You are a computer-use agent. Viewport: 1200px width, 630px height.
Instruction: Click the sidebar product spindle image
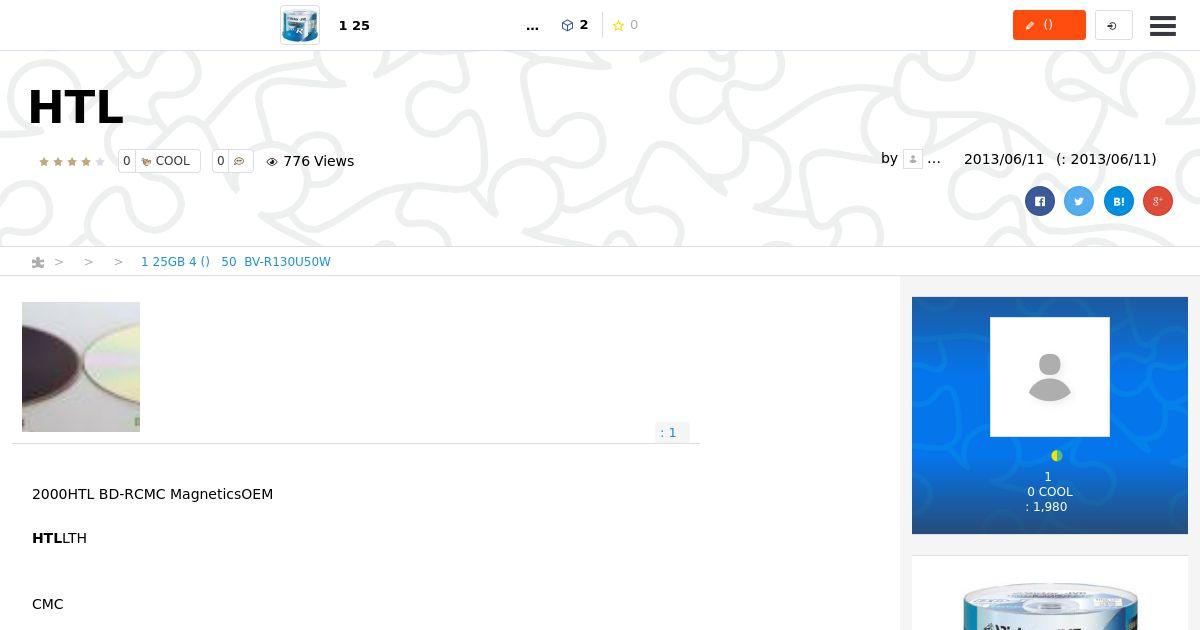coord(1050,607)
